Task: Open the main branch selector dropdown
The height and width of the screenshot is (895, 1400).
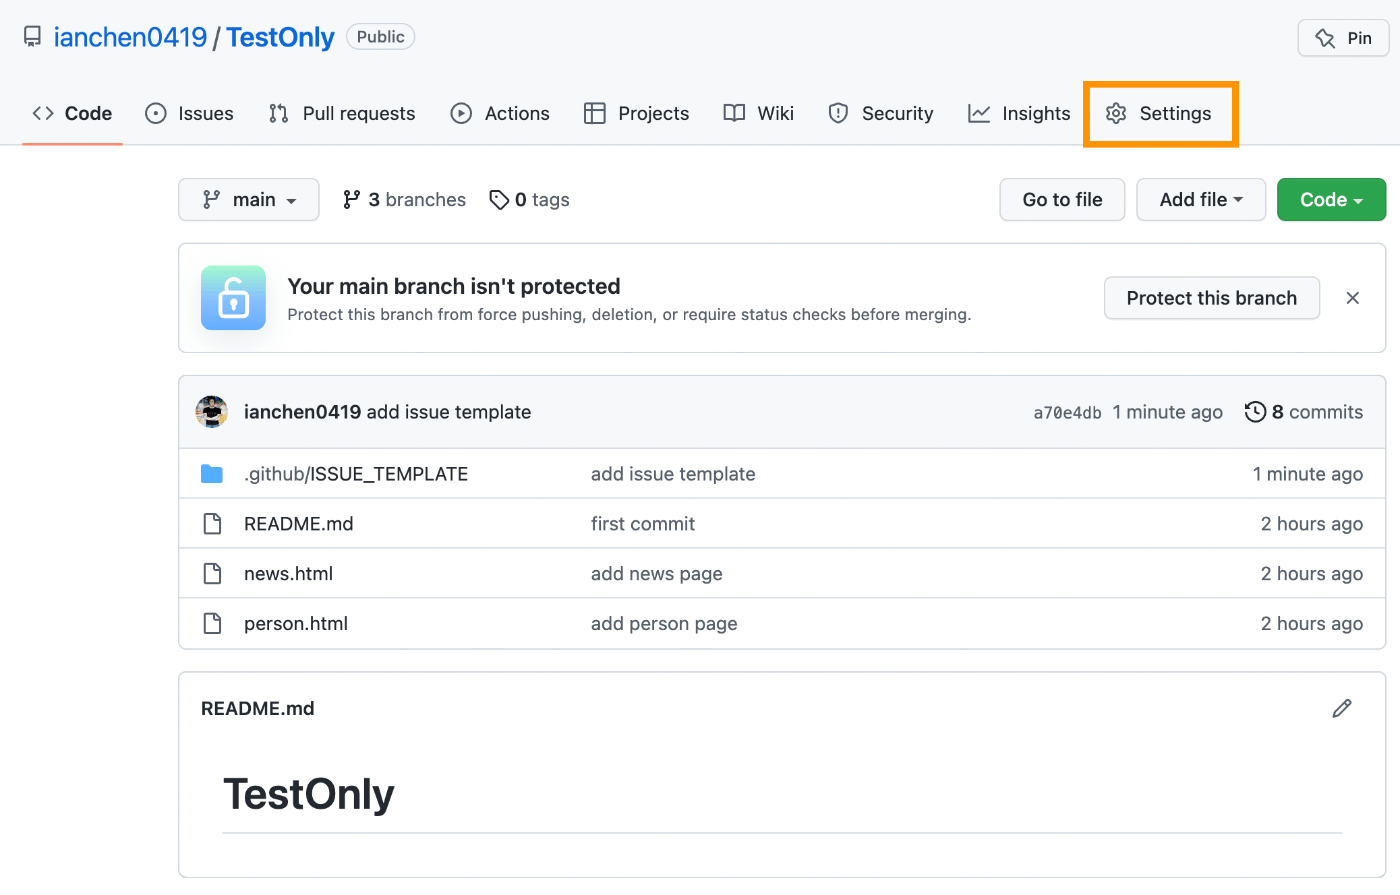Action: [249, 200]
